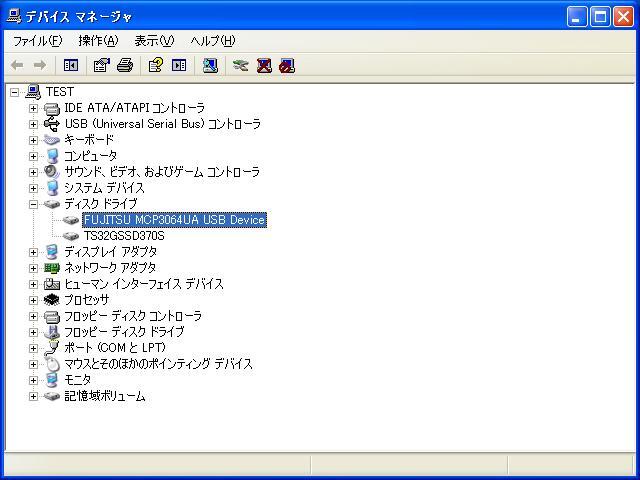
Task: Select the プロセッサ category label
Action: click(87, 300)
